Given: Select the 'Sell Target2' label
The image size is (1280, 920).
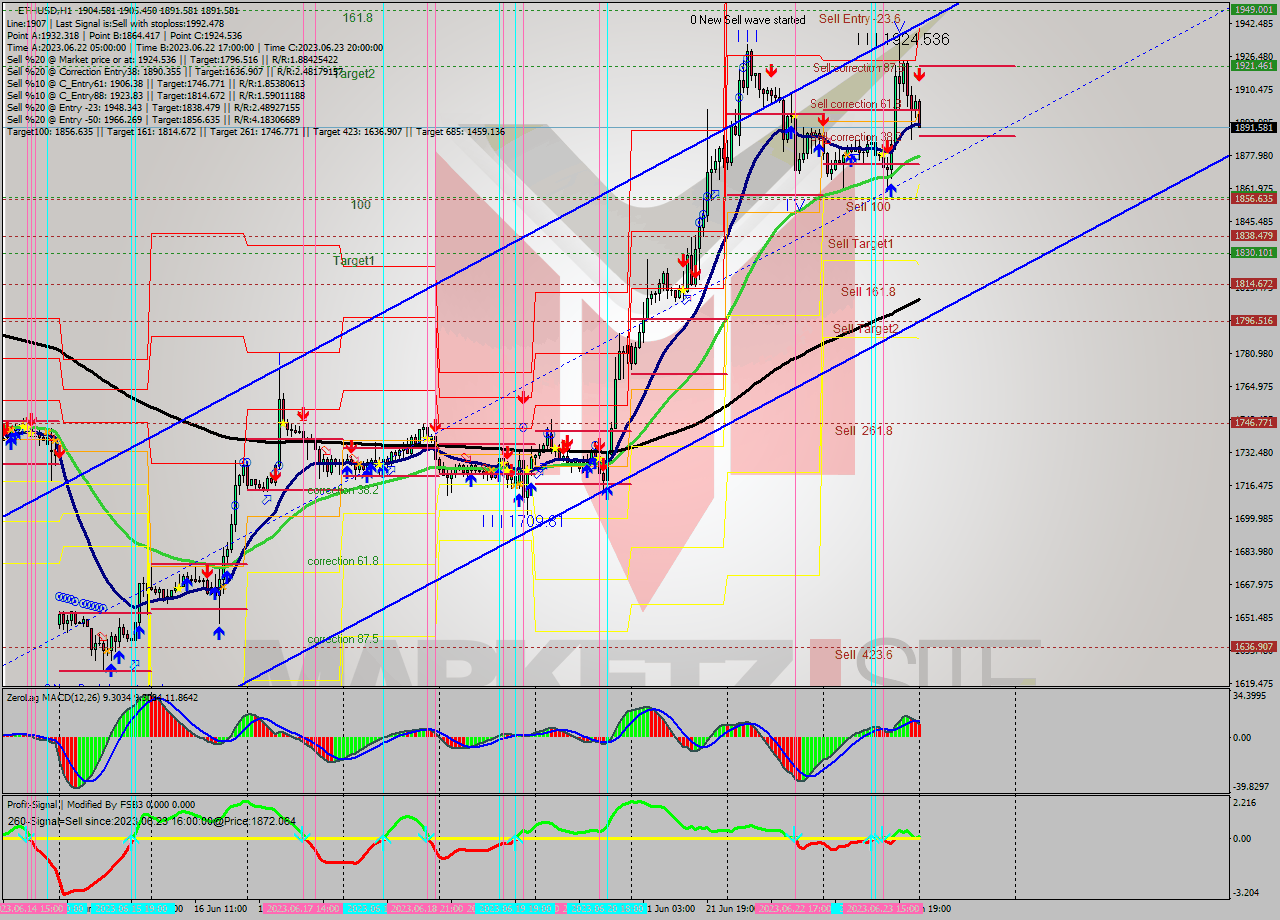Looking at the screenshot, I should [866, 328].
